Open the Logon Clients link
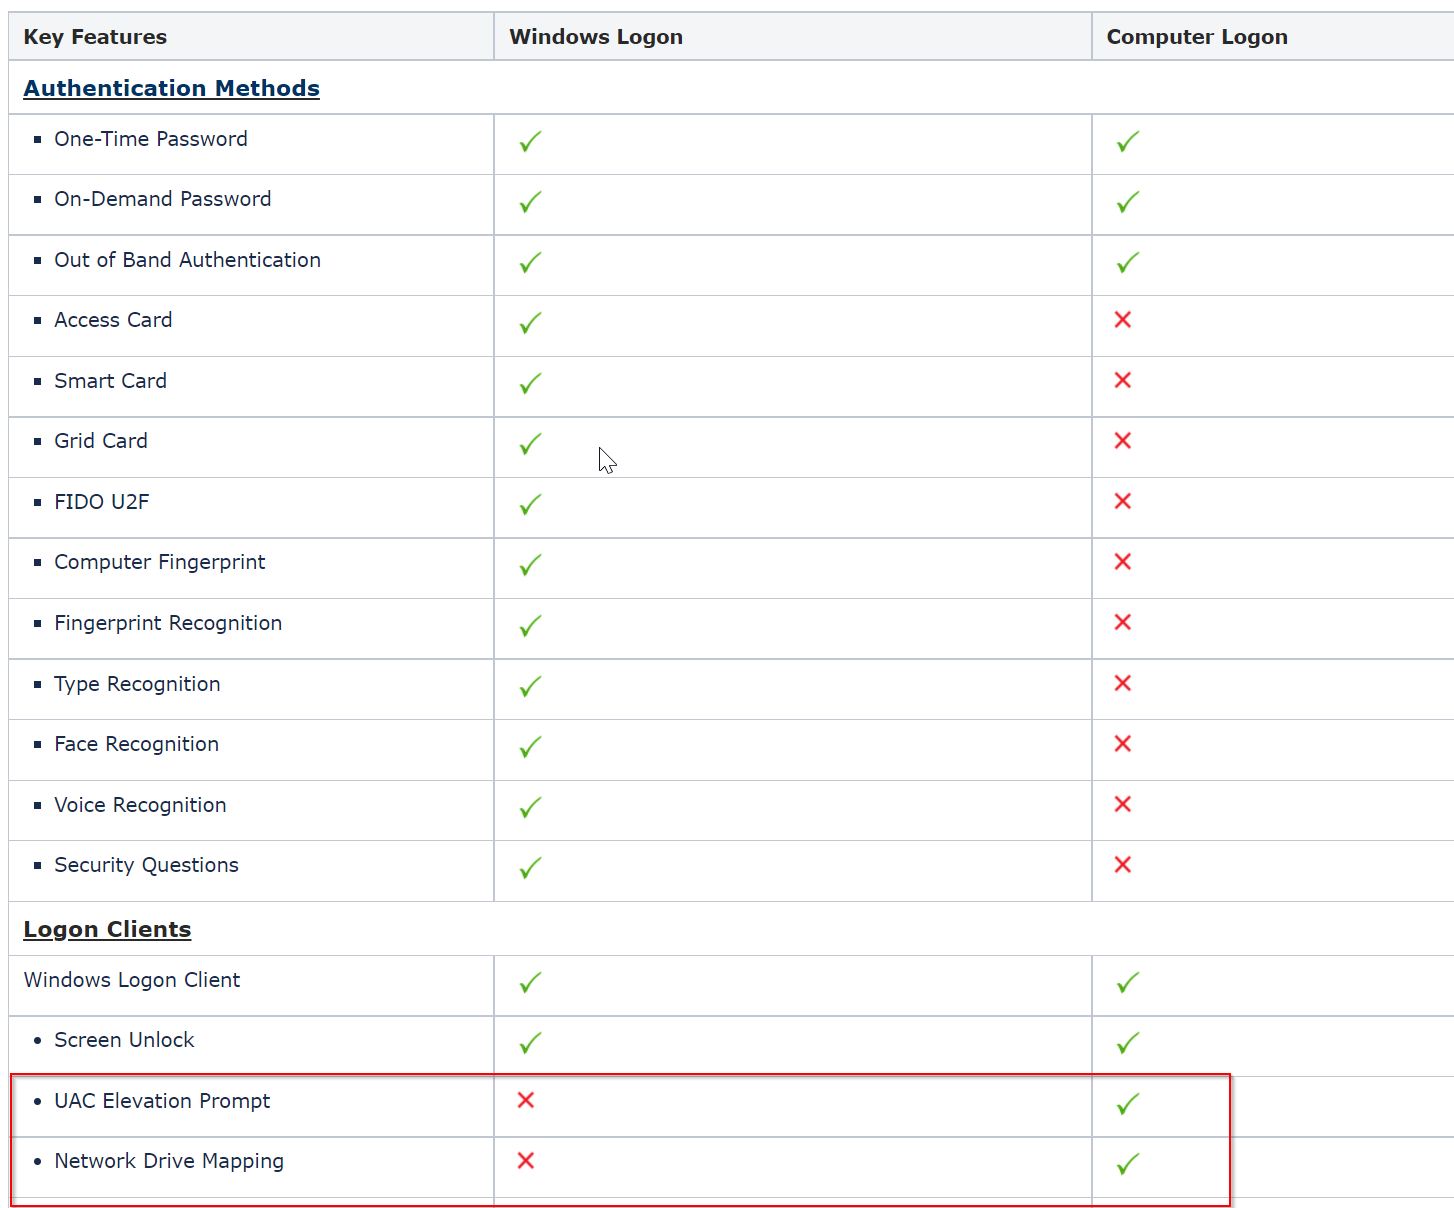Image resolution: width=1454 pixels, height=1208 pixels. 107,929
